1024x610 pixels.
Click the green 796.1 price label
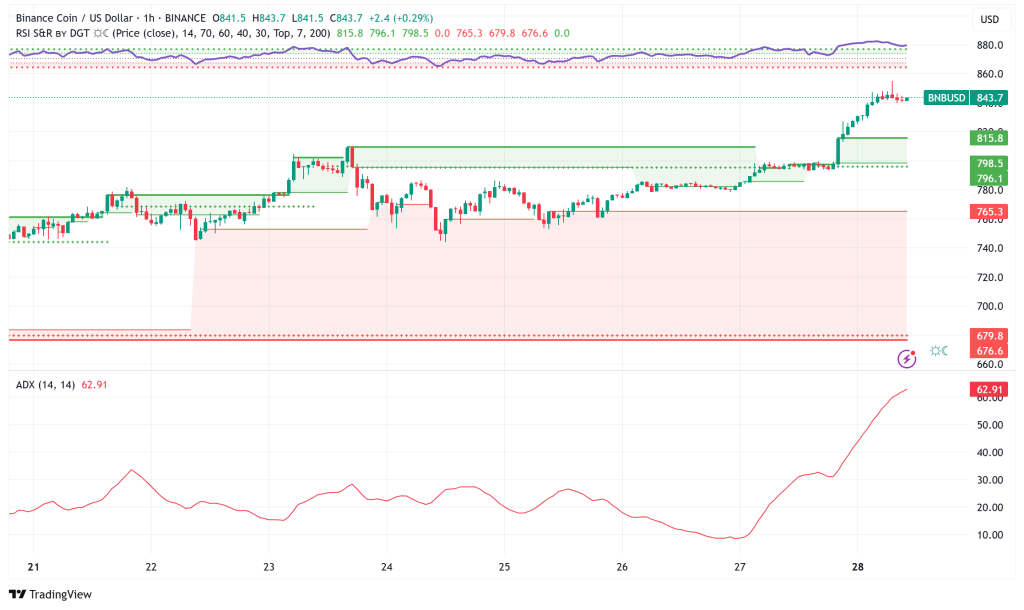[989, 178]
